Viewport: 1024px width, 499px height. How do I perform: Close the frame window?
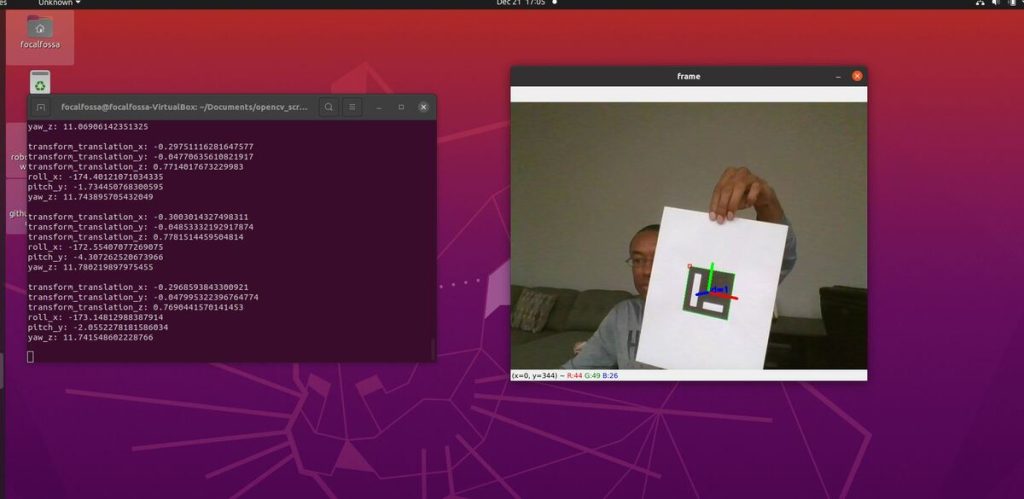pyautogui.click(x=857, y=76)
